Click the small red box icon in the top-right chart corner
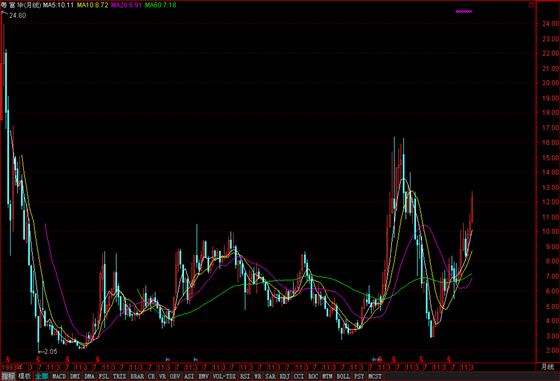The height and width of the screenshot is (381, 560). [x=531, y=5]
